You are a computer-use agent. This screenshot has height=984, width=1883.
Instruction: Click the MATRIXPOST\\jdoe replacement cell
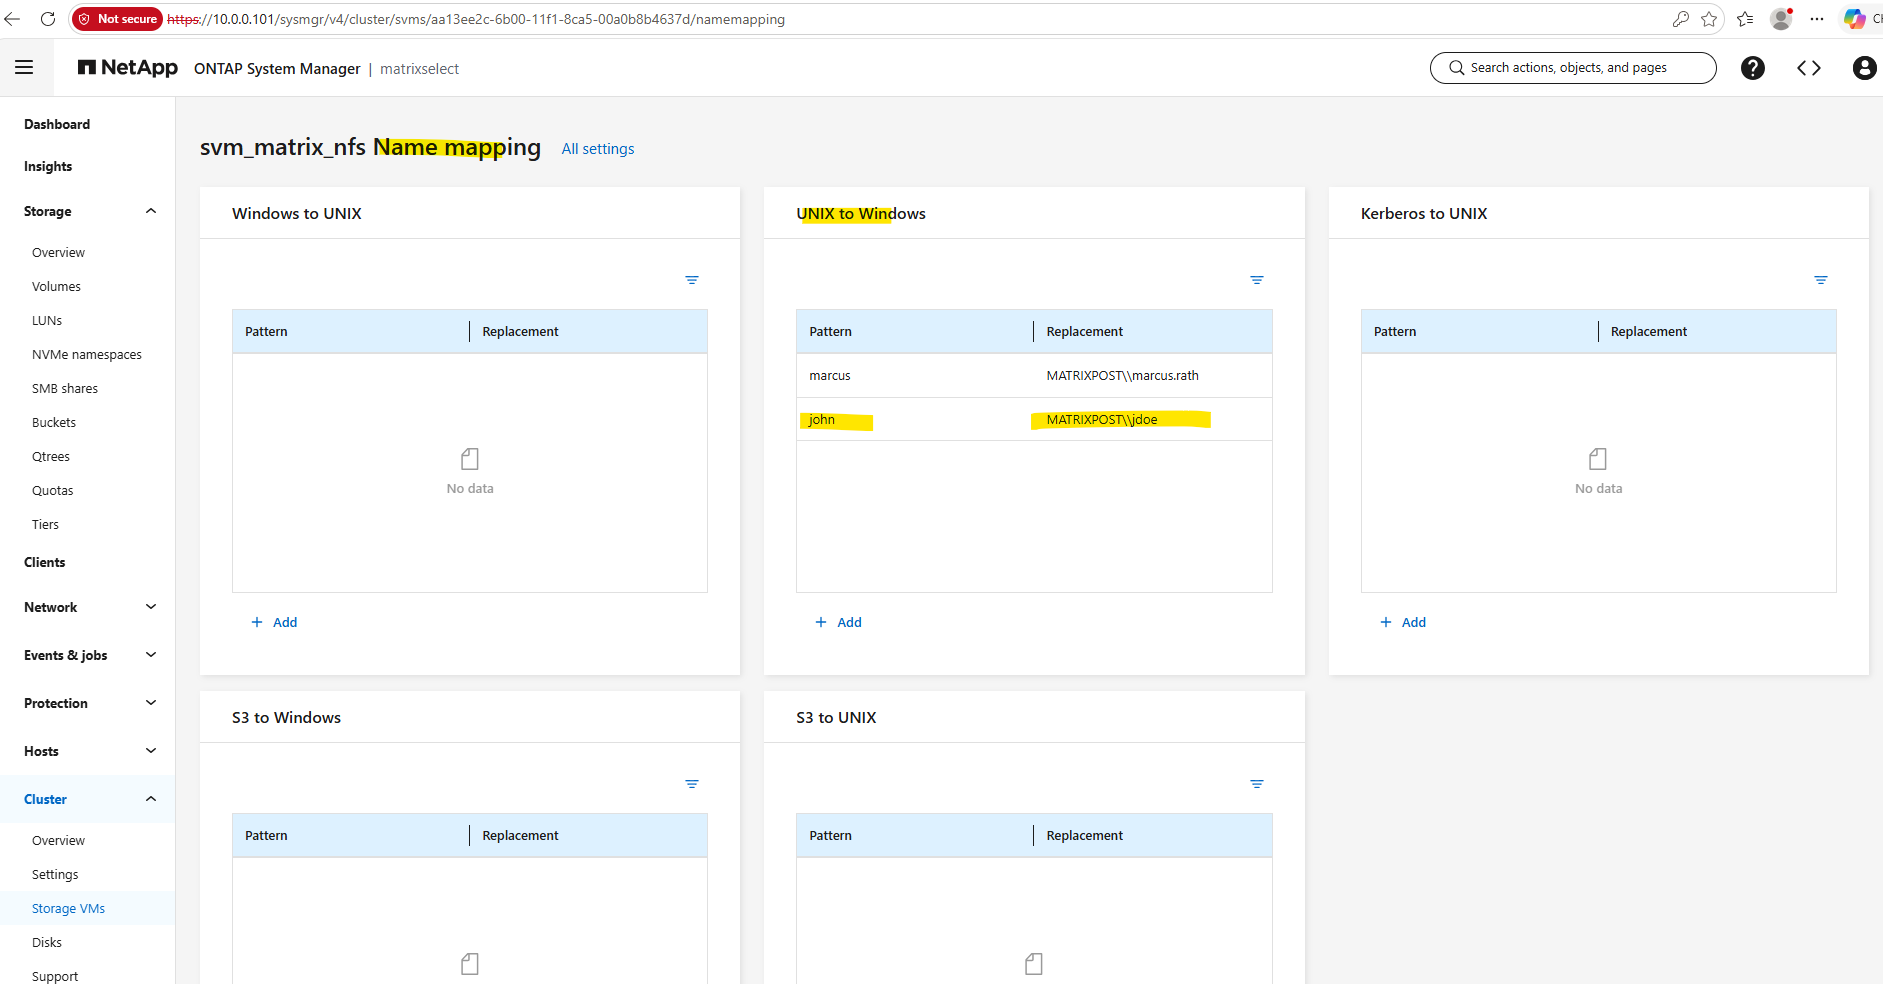(x=1102, y=420)
